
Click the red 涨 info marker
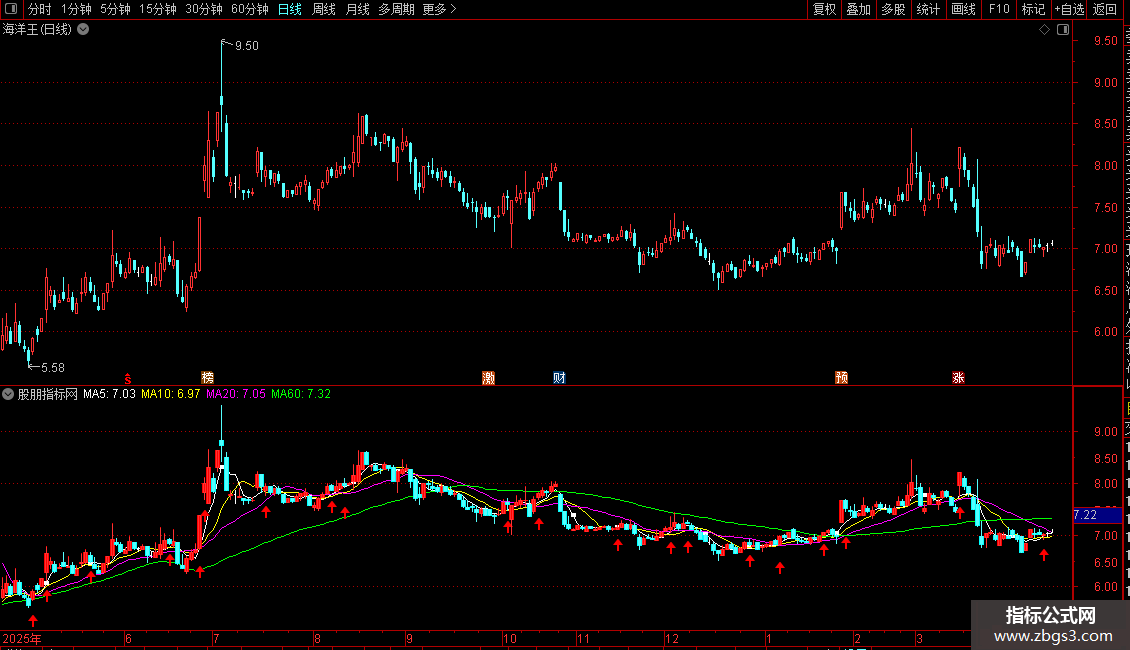pos(958,378)
